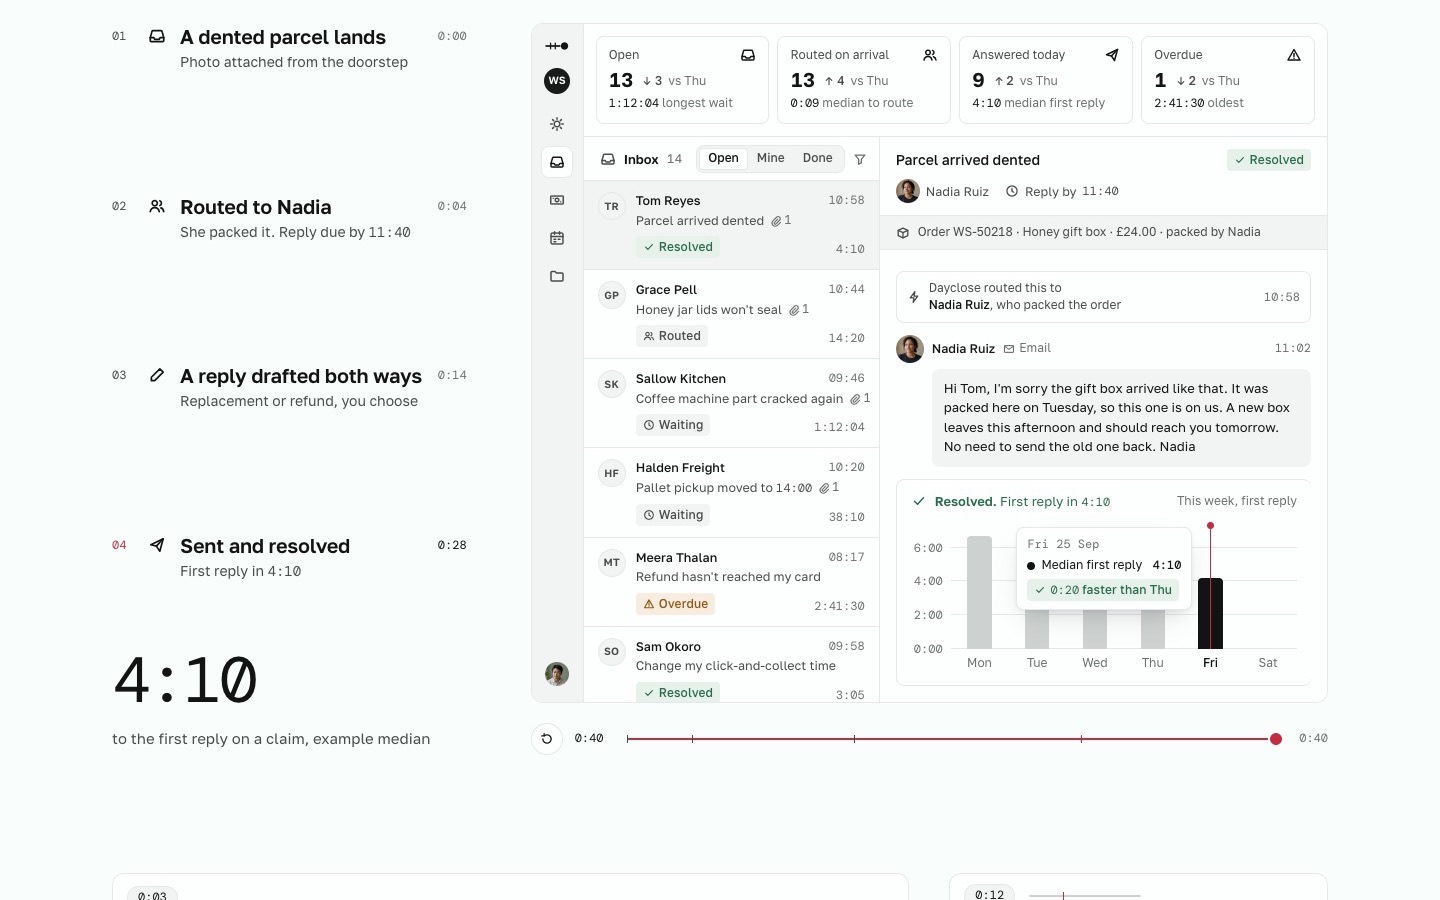The height and width of the screenshot is (900, 1440).
Task: Open the folder icon in the sidebar
Action: click(557, 276)
